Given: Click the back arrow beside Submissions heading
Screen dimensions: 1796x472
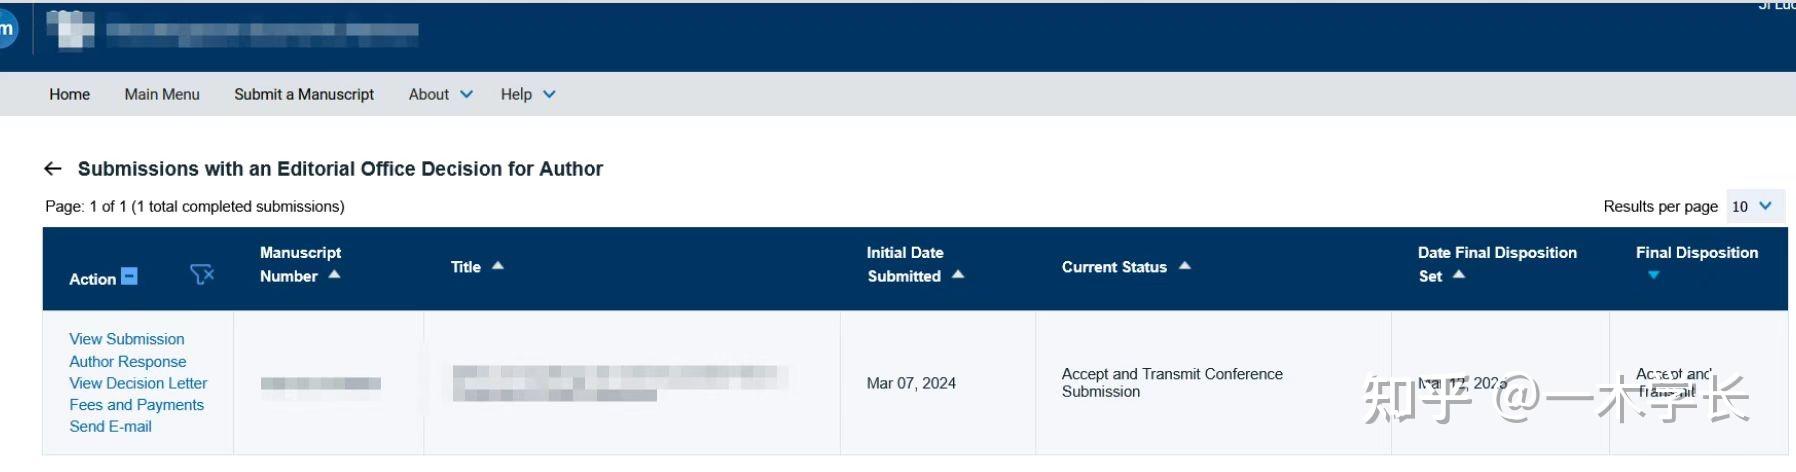Looking at the screenshot, I should (53, 169).
